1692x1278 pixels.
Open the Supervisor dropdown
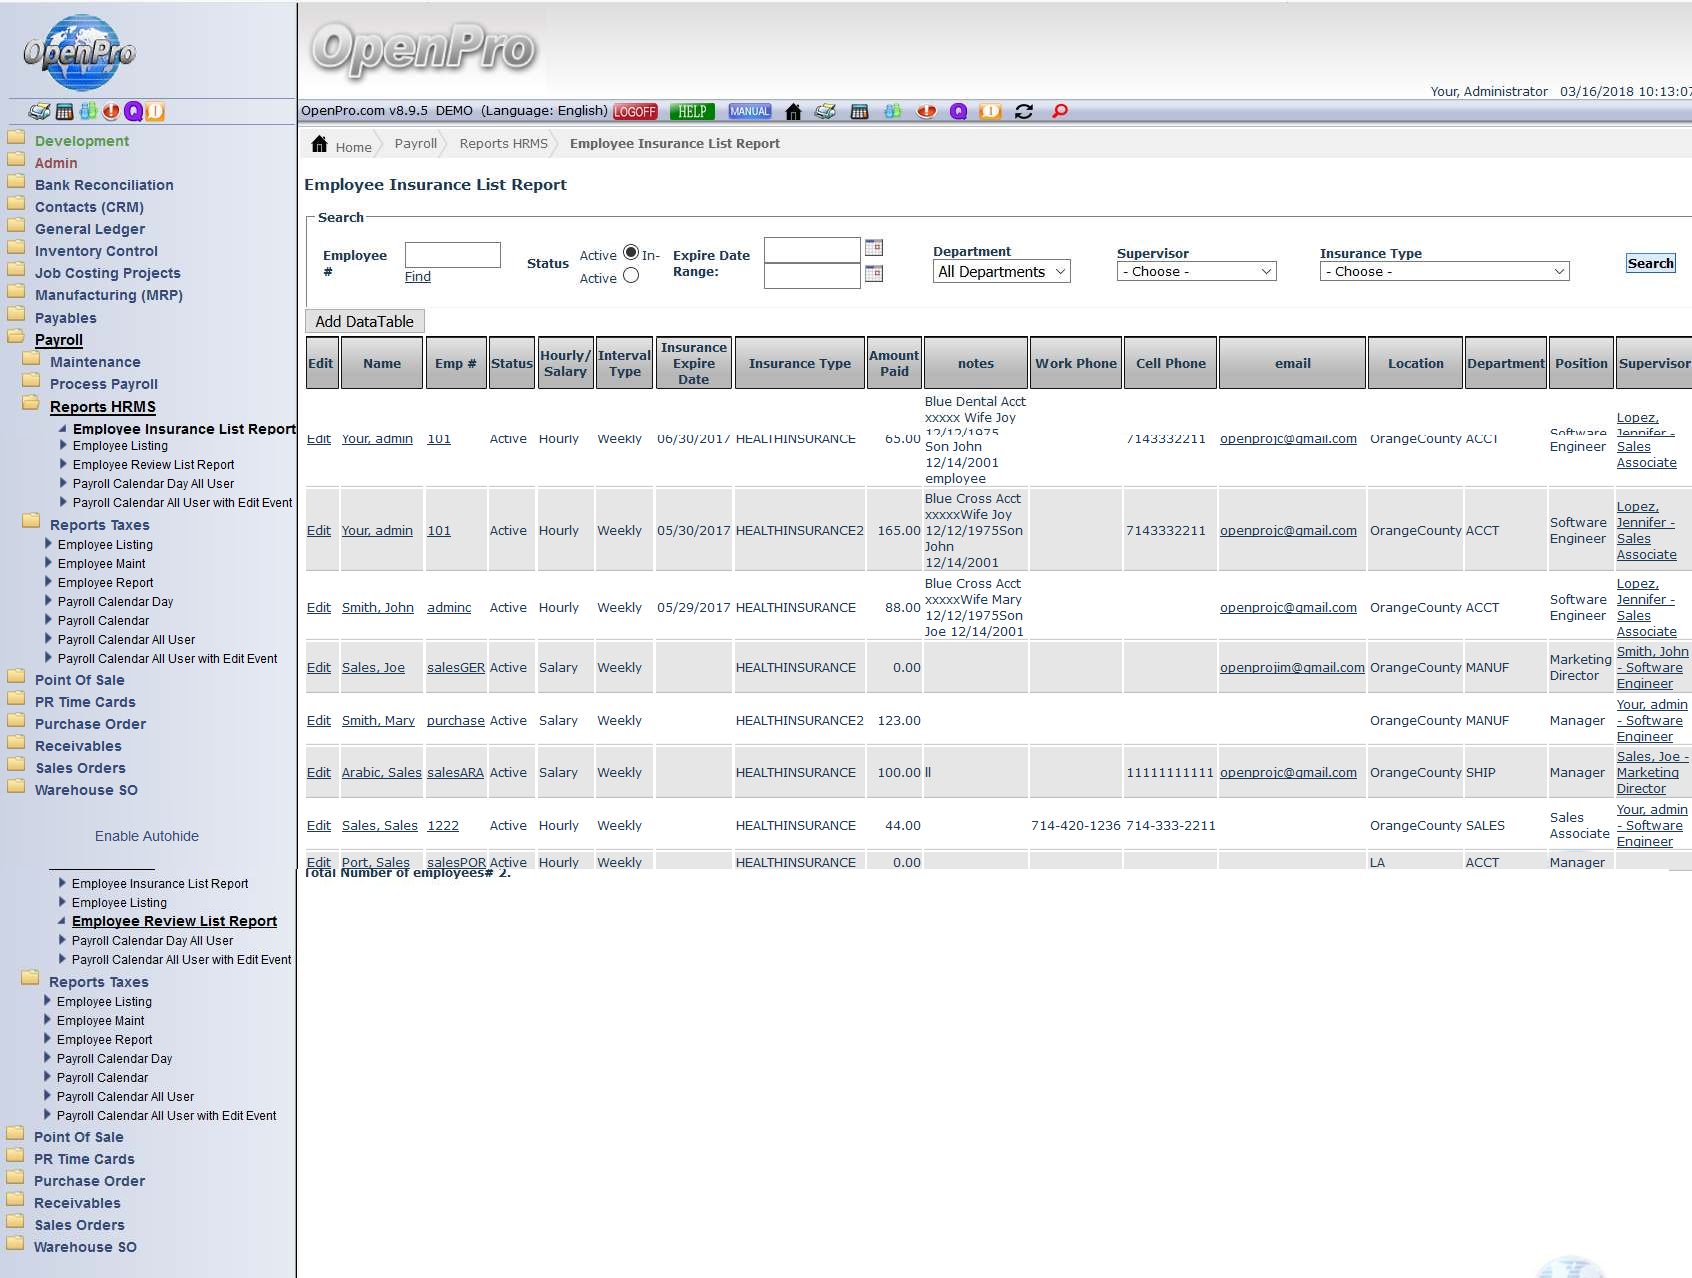[1196, 272]
